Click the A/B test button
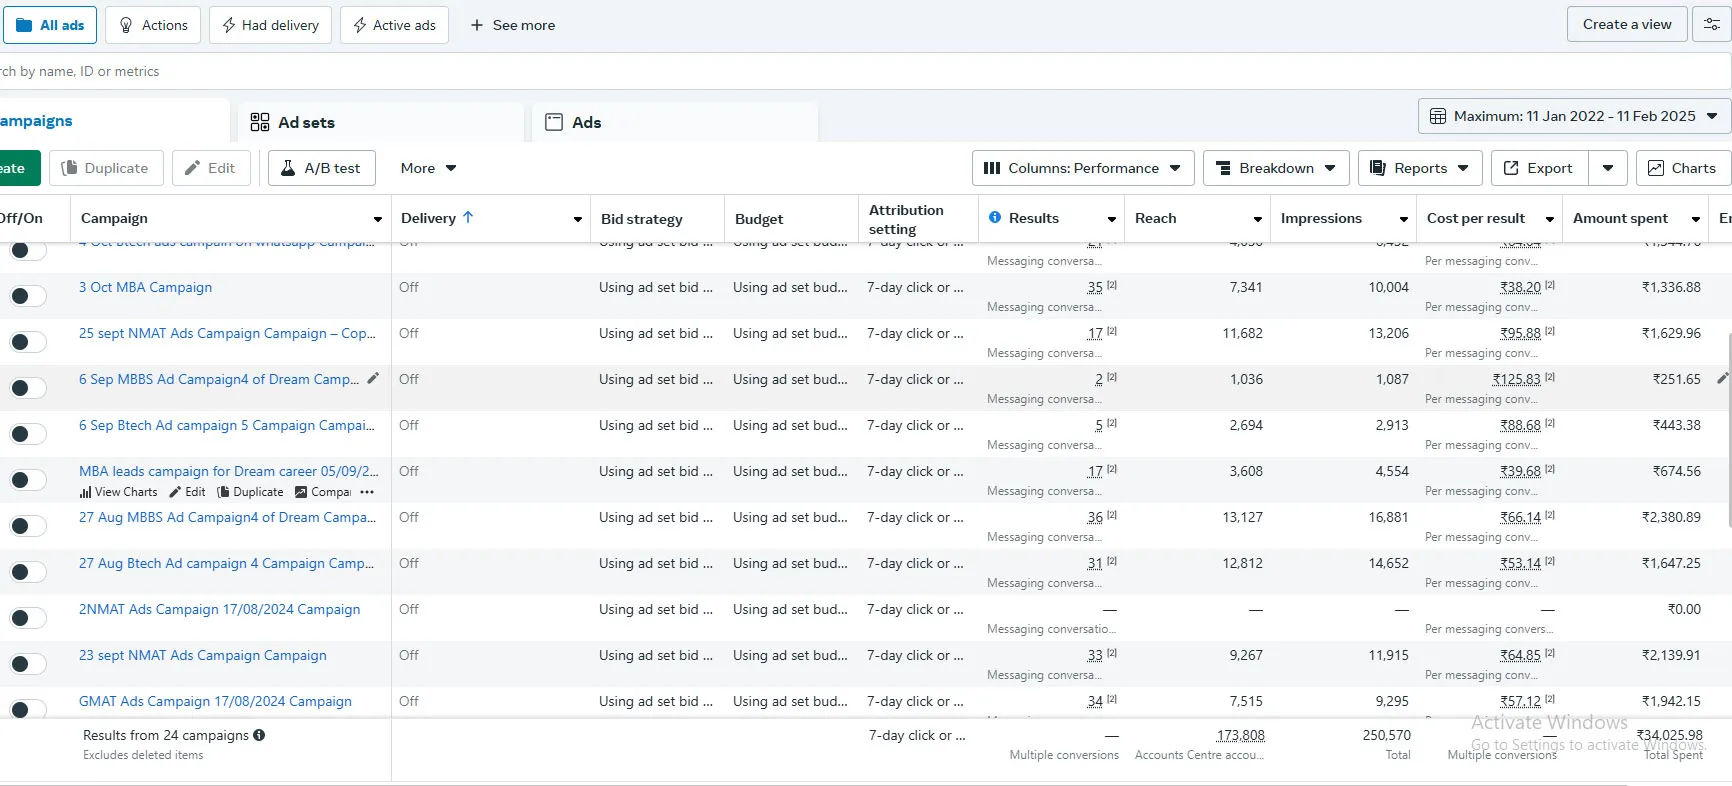Screen dimensions: 1732x786 click(321, 168)
